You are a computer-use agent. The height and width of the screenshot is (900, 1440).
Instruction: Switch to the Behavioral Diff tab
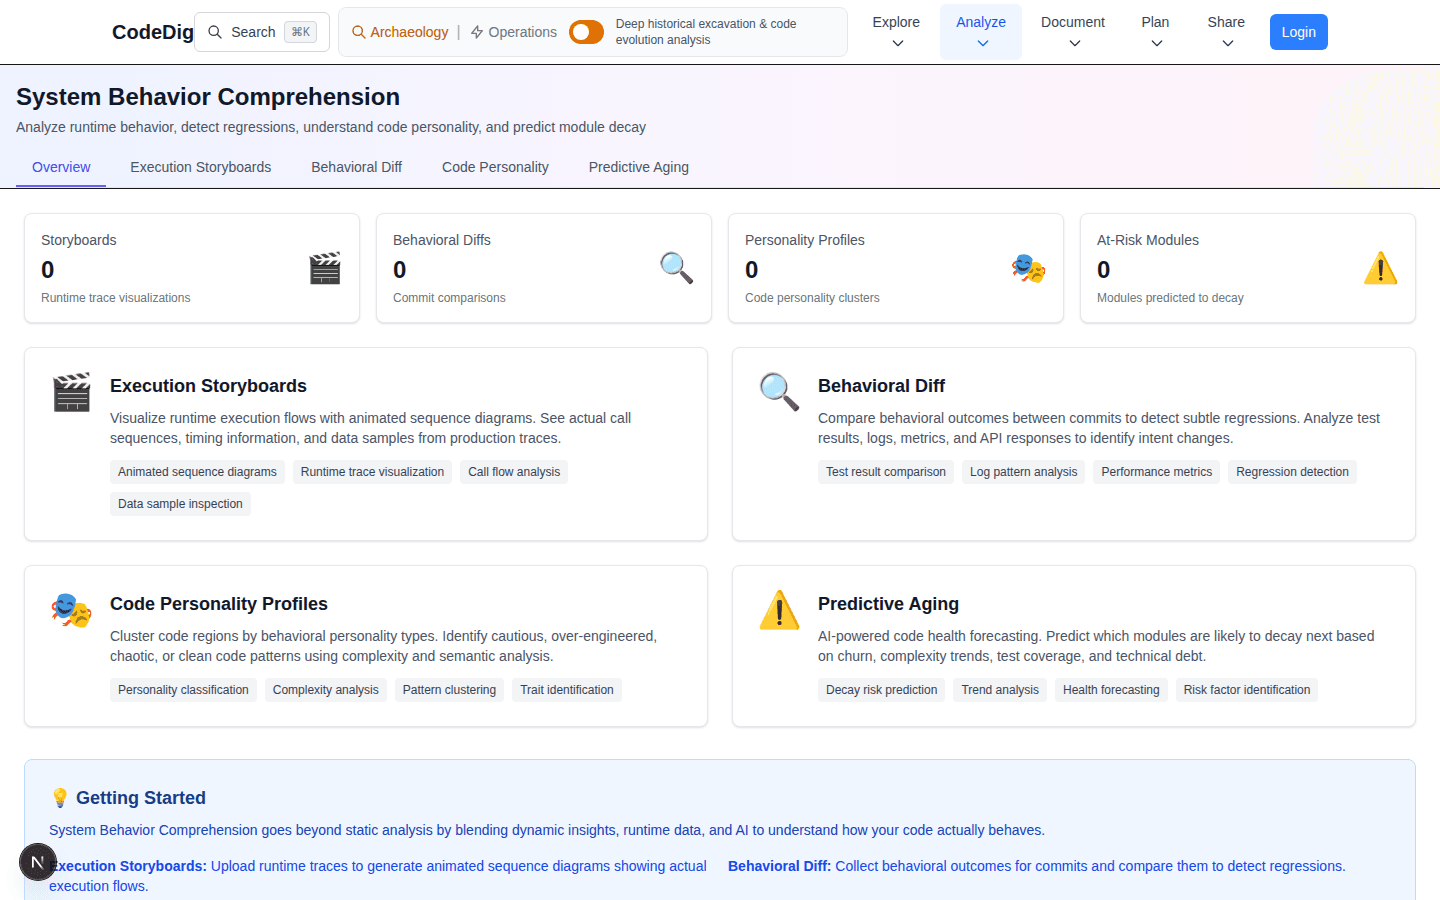click(356, 167)
